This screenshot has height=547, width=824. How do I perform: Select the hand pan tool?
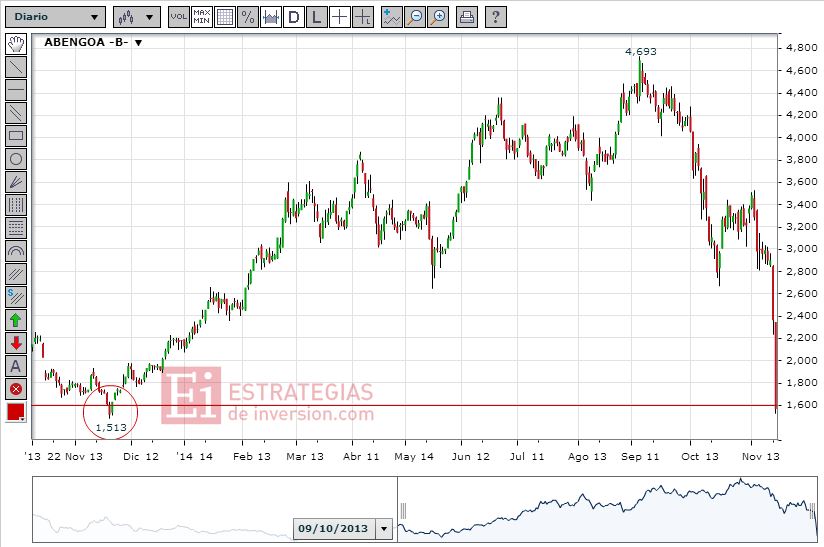point(16,44)
